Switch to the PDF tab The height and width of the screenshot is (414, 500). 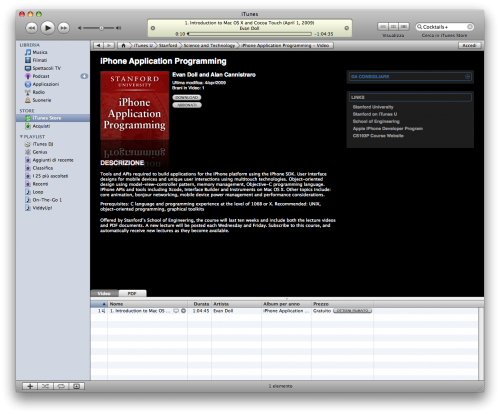132,293
